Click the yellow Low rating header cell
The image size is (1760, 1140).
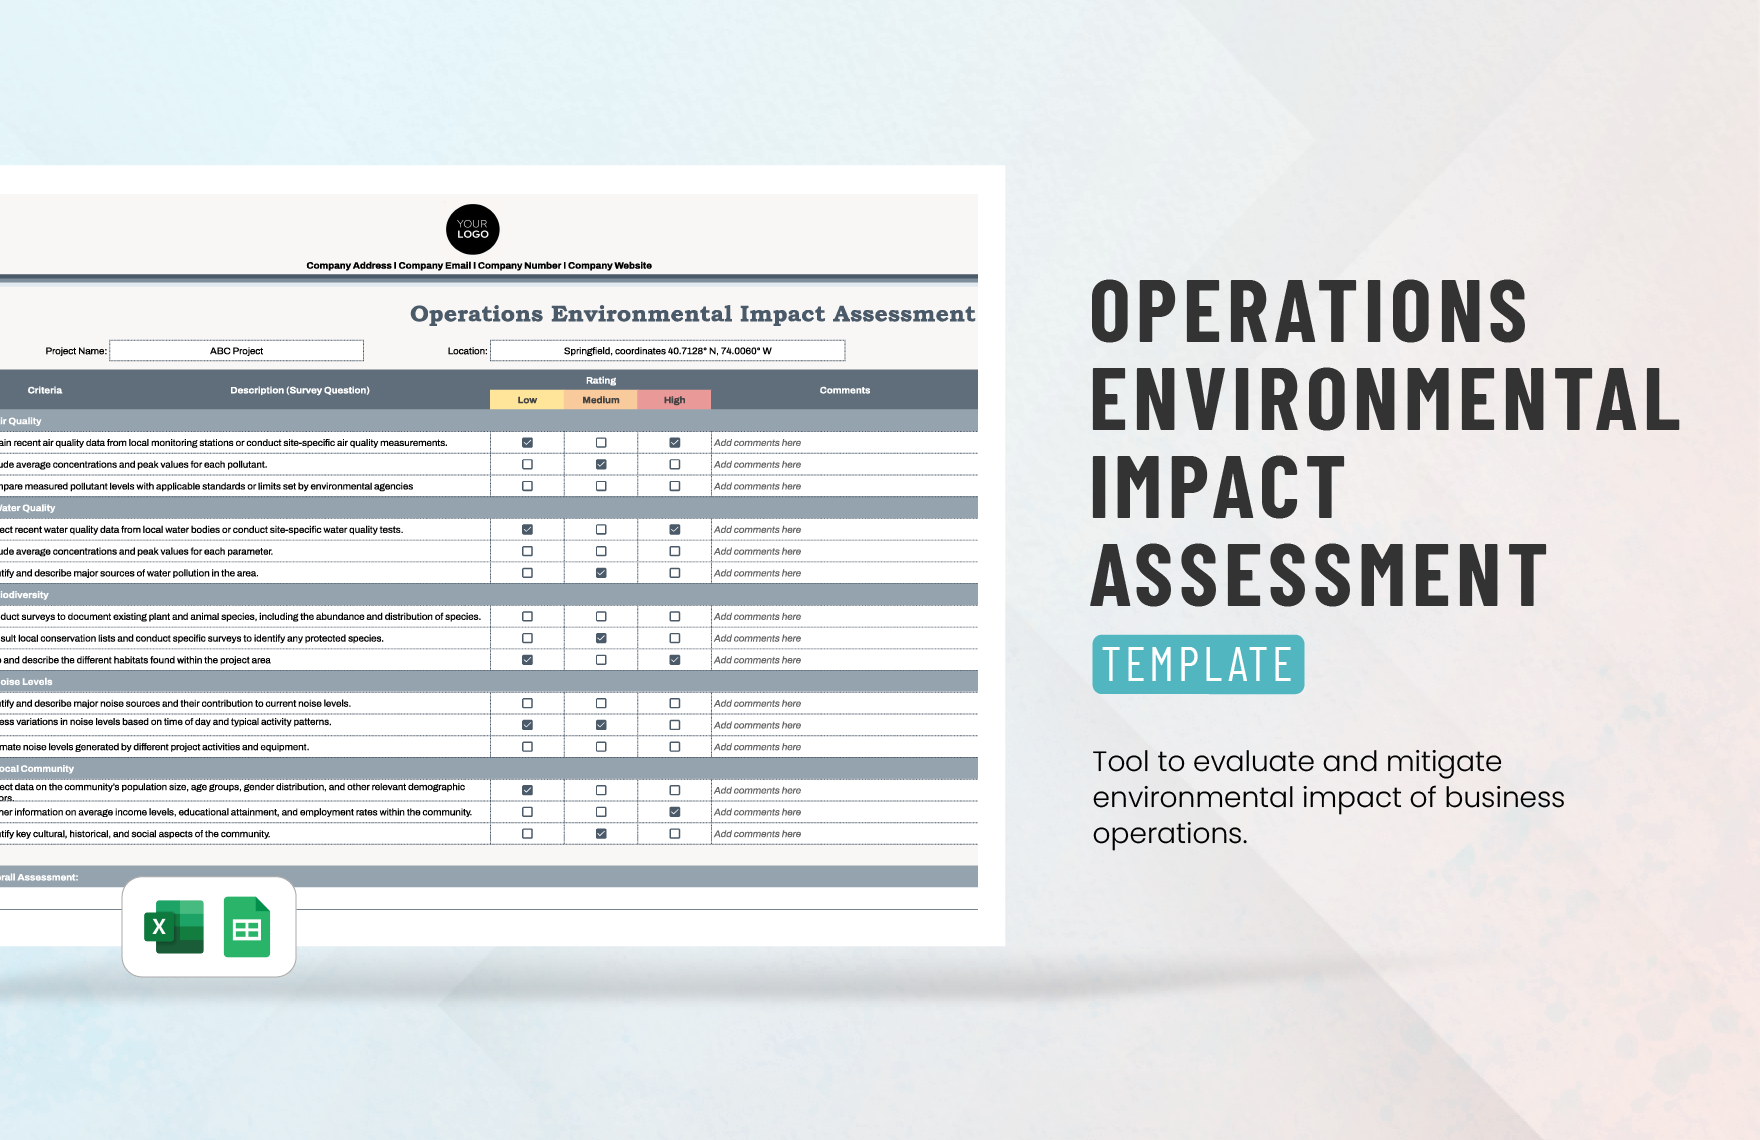coord(527,399)
